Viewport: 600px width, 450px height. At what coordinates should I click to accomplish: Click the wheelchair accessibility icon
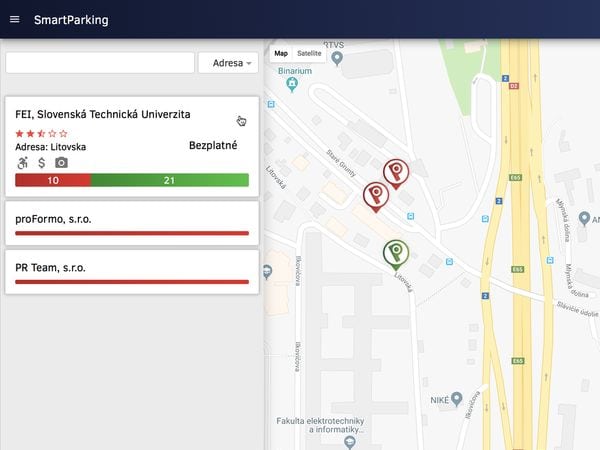click(23, 163)
